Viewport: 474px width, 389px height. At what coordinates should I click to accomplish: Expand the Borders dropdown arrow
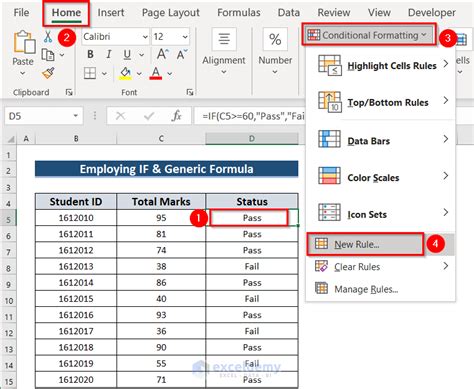[x=104, y=73]
